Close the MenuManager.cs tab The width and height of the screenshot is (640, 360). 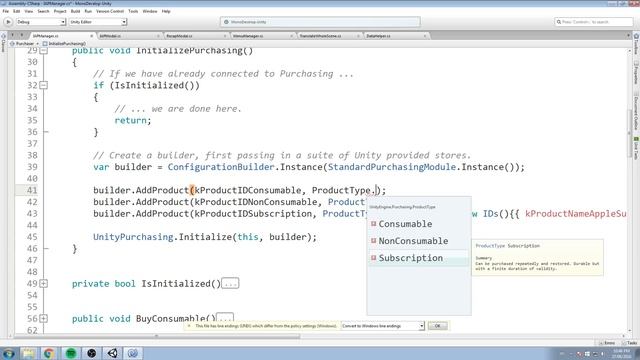(x=291, y=36)
